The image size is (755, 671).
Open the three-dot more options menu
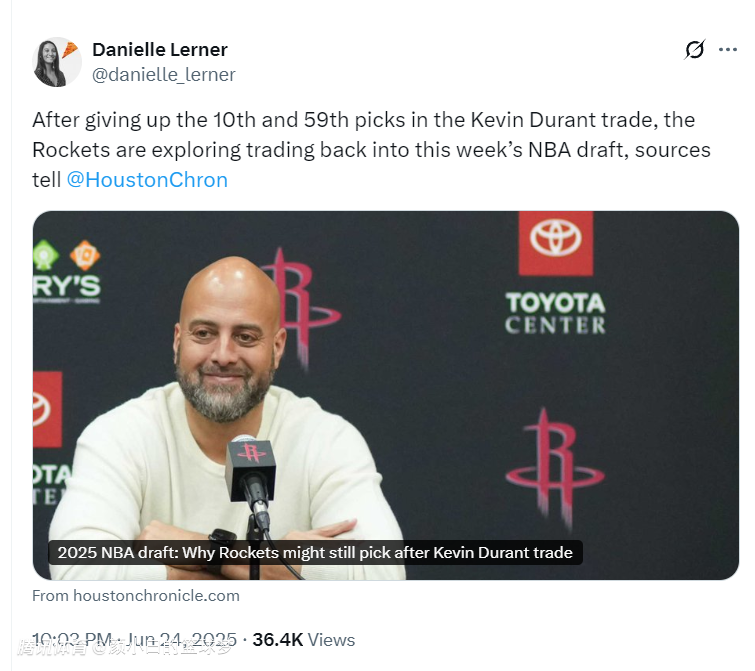click(728, 50)
